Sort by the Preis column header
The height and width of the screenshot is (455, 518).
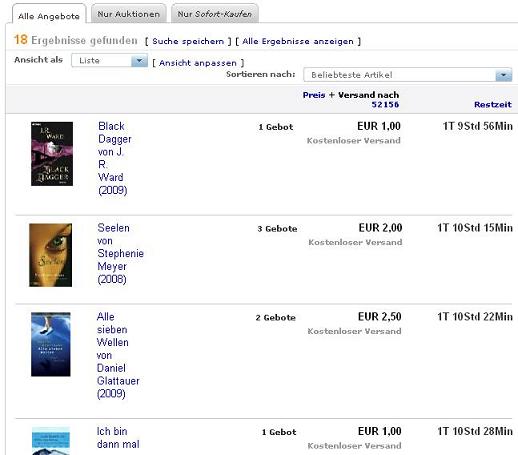pos(314,95)
